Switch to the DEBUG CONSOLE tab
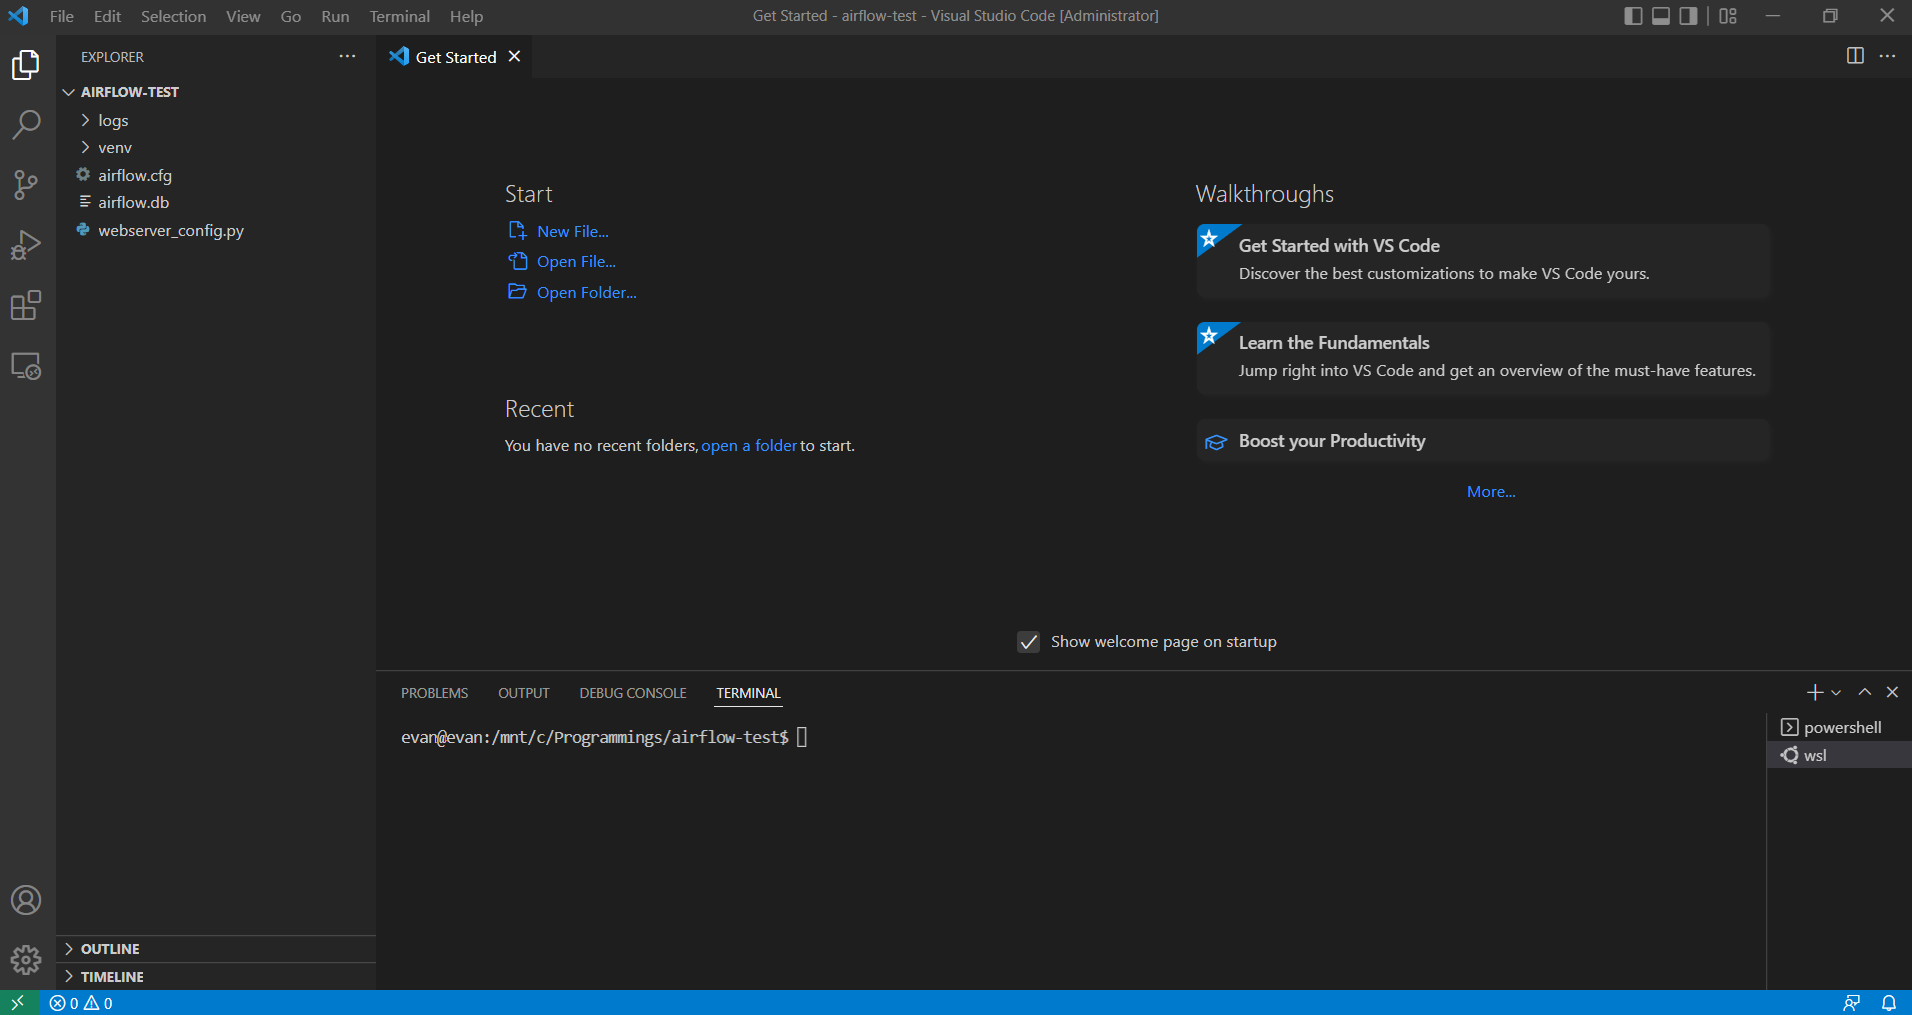This screenshot has height=1015, width=1912. (x=632, y=692)
